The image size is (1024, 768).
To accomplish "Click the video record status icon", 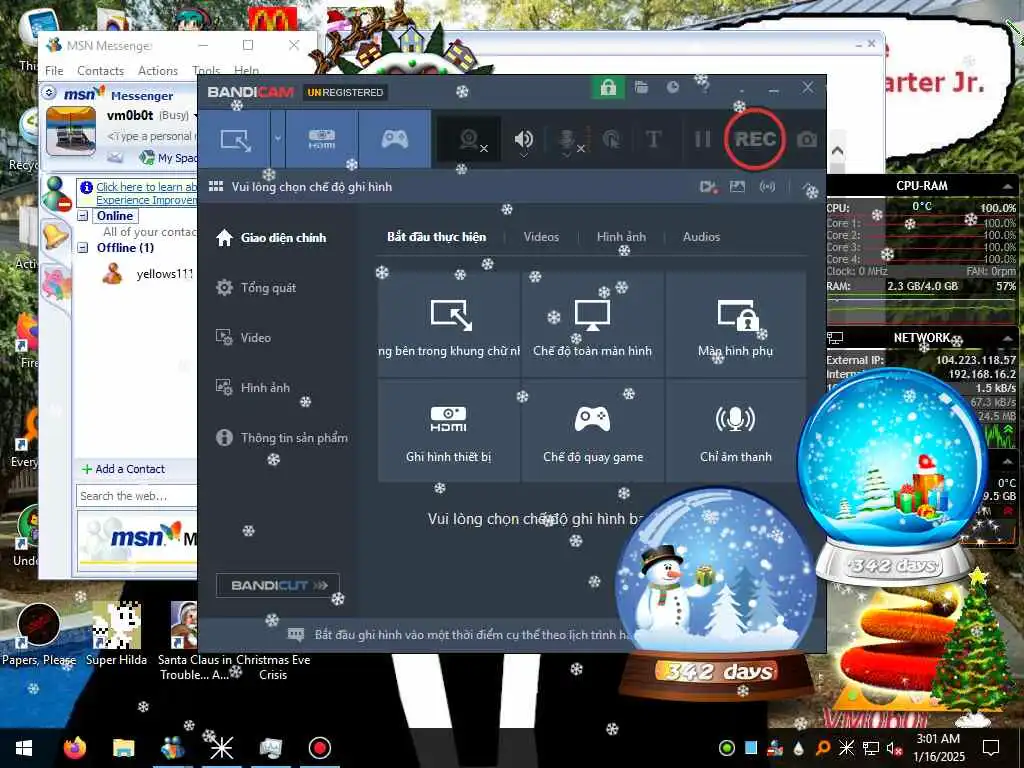I will 708,187.
